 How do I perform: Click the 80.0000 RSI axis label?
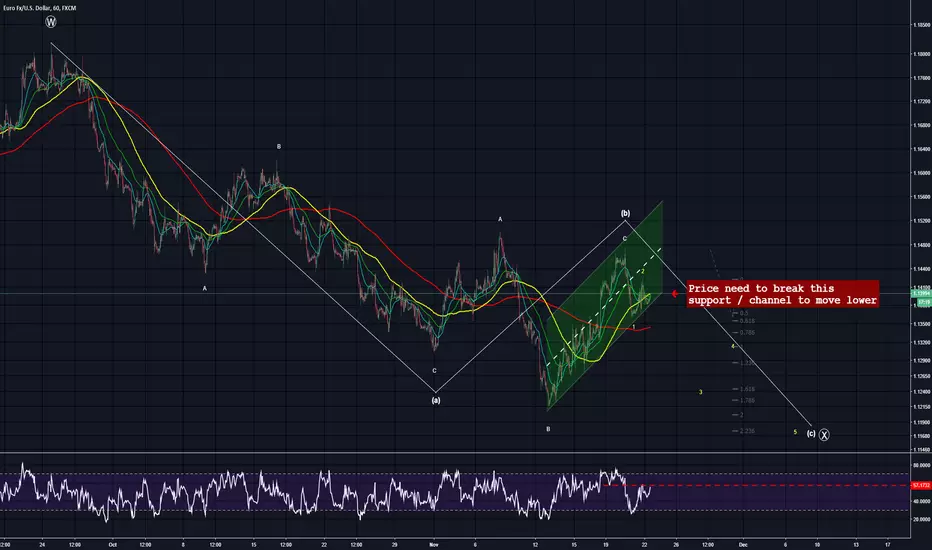click(x=921, y=465)
